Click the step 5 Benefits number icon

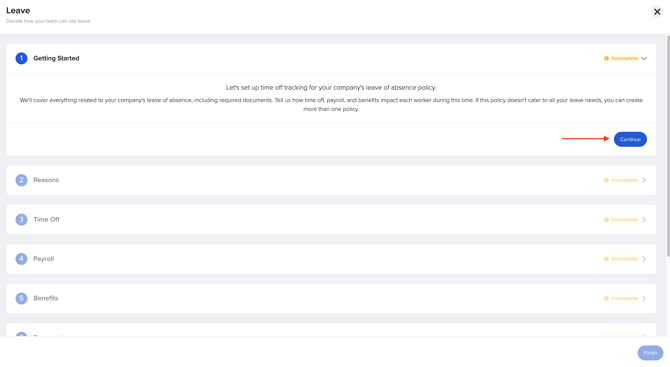pos(21,298)
